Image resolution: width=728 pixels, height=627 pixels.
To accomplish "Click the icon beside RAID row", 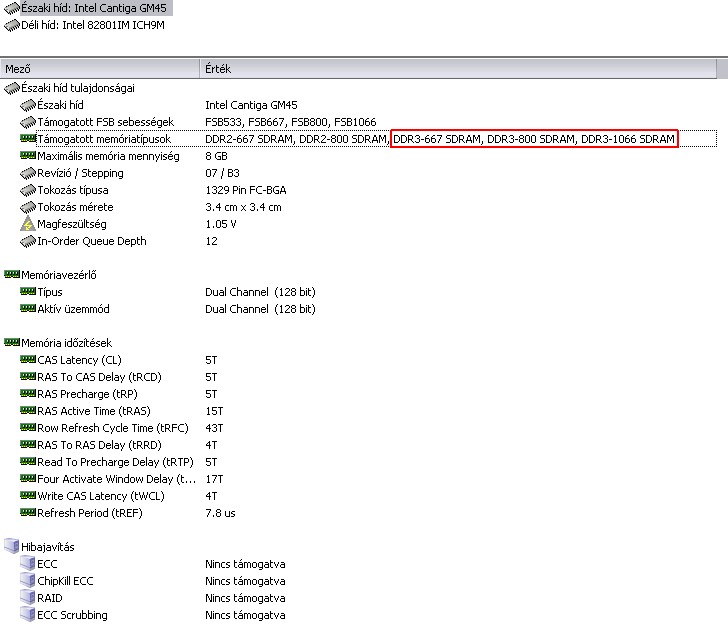I will [x=28, y=597].
